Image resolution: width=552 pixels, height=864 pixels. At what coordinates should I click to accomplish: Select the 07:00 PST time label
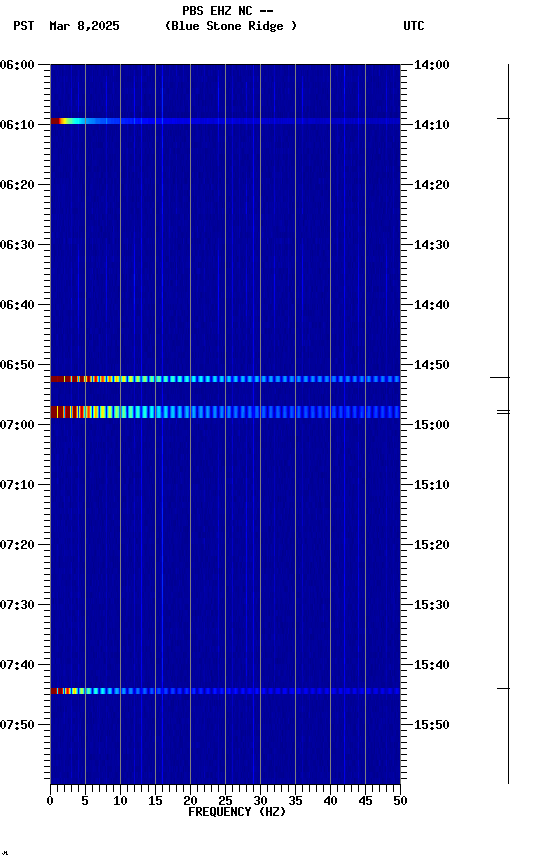pyautogui.click(x=17, y=425)
